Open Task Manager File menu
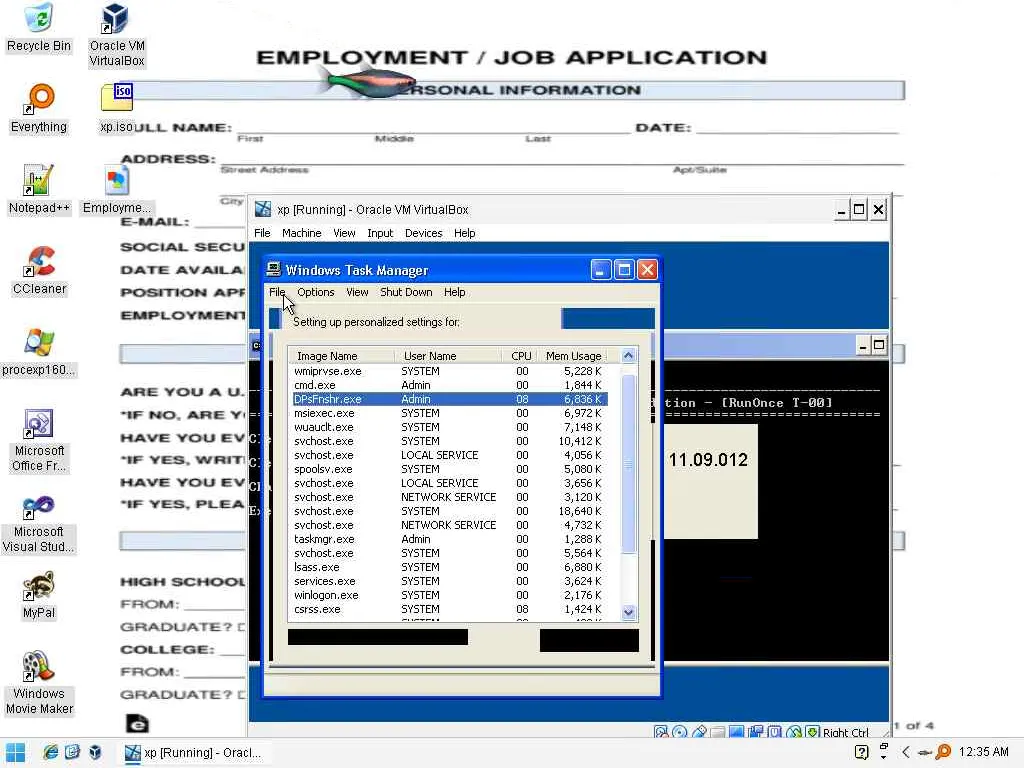 [x=277, y=292]
